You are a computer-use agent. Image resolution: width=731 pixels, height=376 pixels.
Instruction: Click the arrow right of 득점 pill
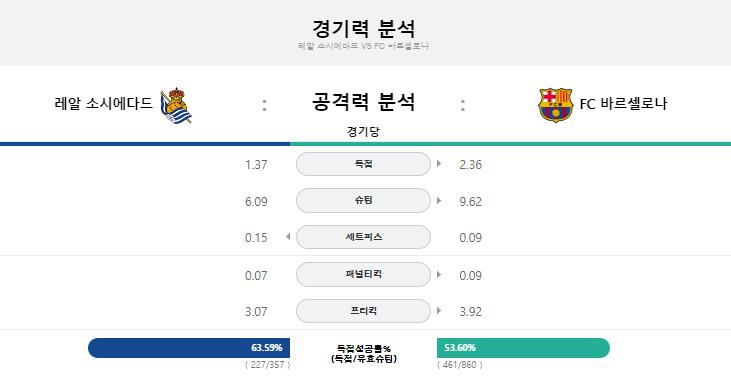point(439,164)
